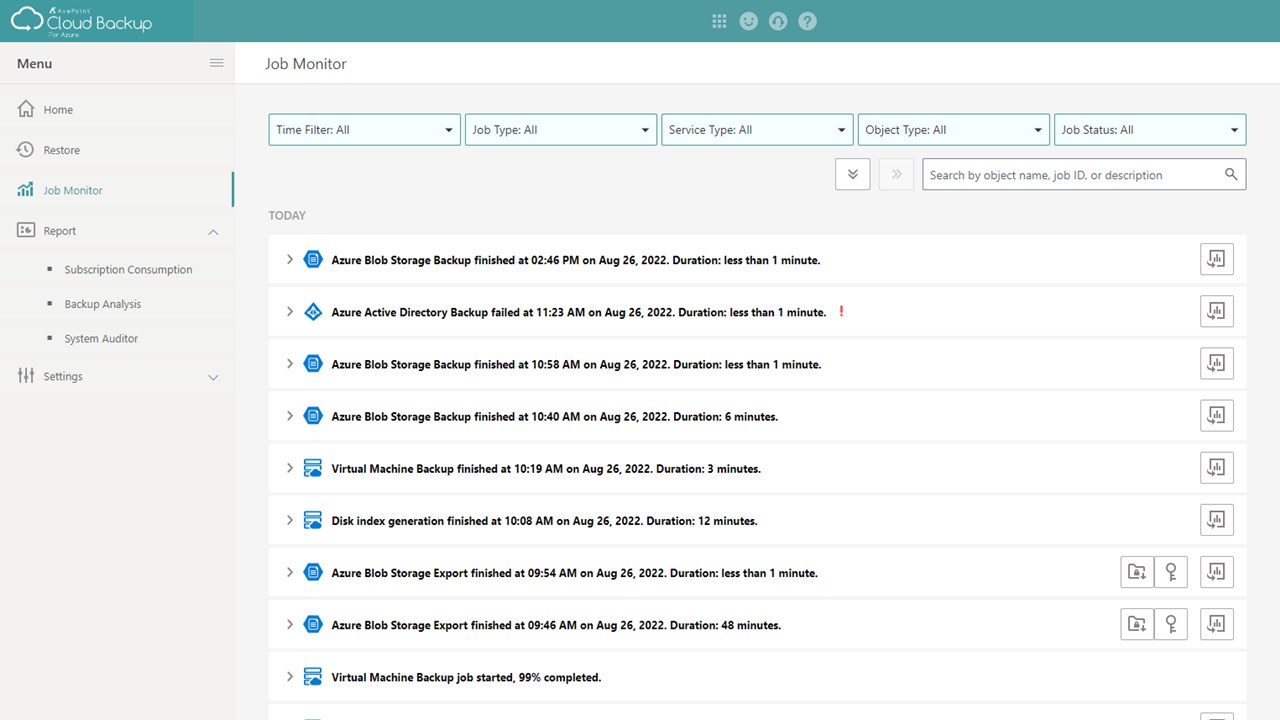Expand the 10:58 AM Blob Storage Backup row

(x=290, y=363)
